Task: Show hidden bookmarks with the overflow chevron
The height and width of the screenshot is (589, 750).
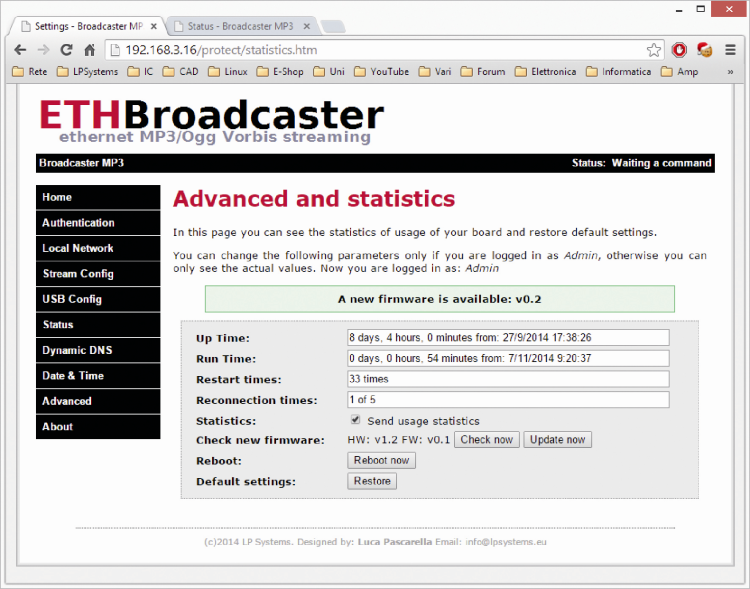Action: 731,71
